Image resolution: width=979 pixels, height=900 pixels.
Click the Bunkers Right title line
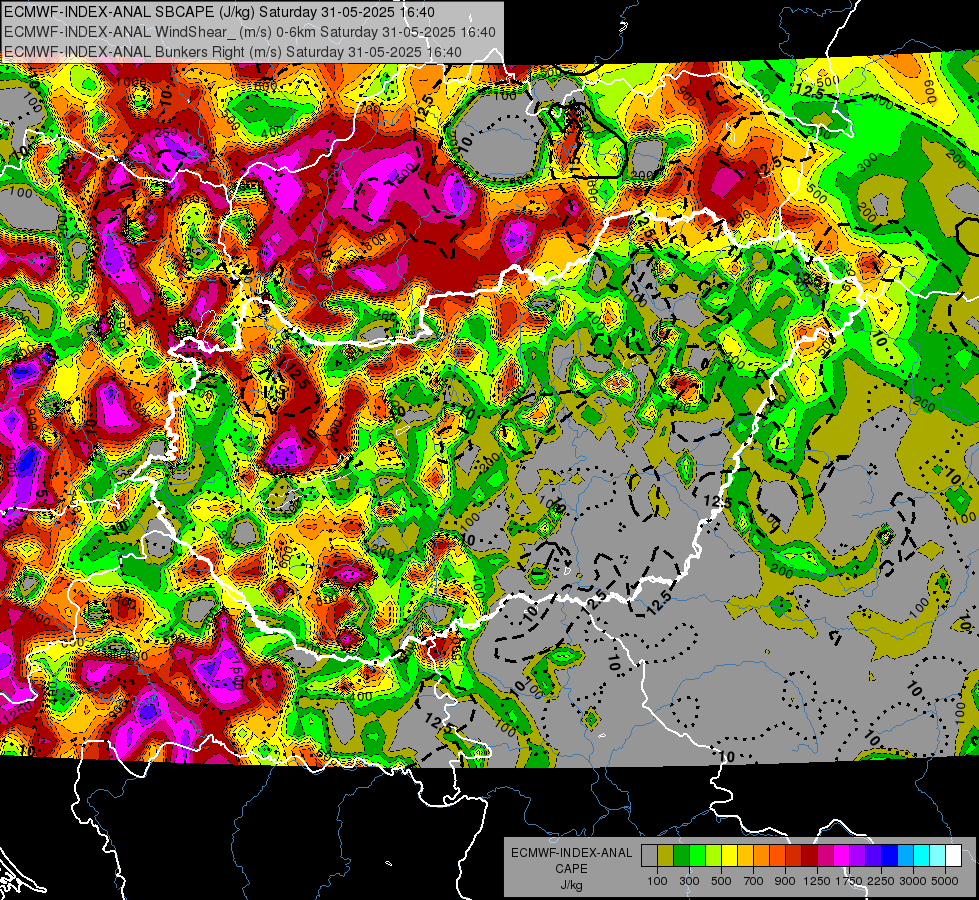pyautogui.click(x=232, y=52)
